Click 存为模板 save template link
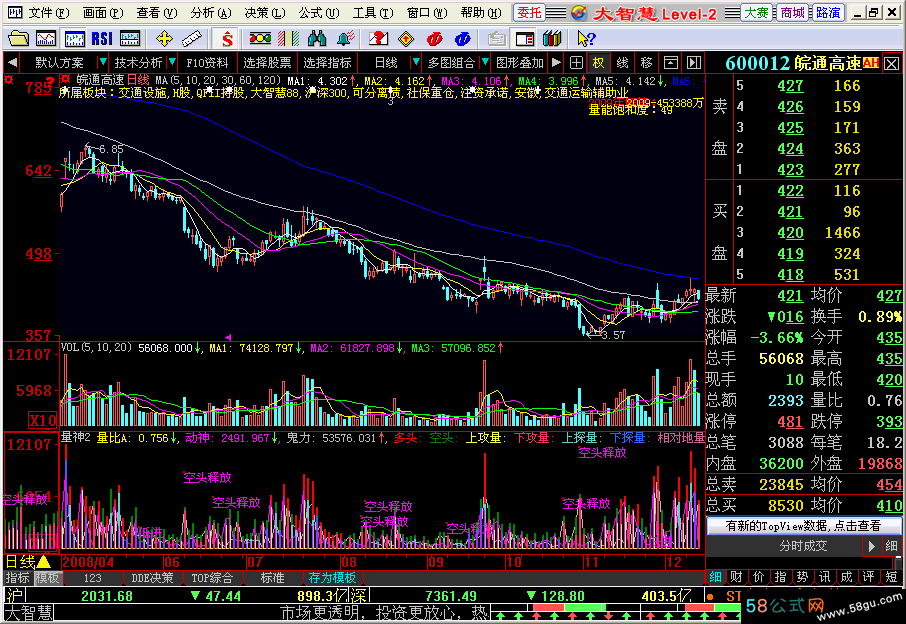Screen dimensions: 906x624 point(332,577)
